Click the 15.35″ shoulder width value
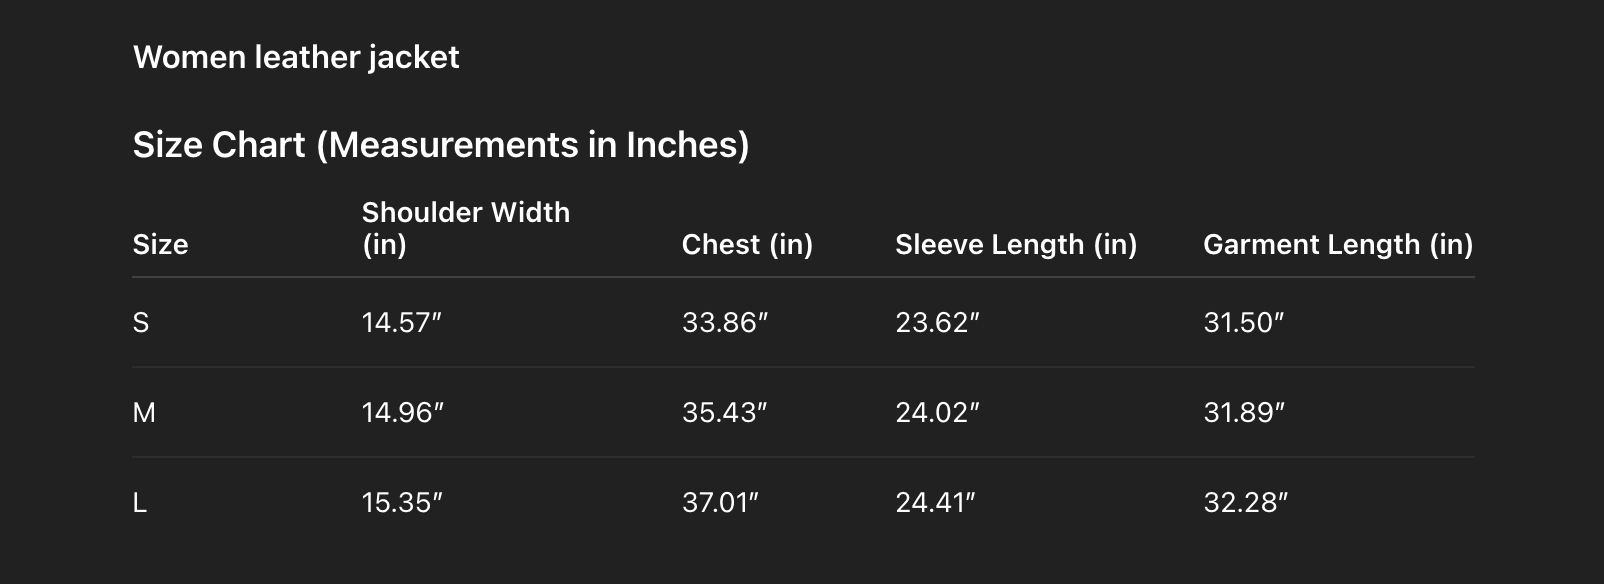 coord(402,503)
